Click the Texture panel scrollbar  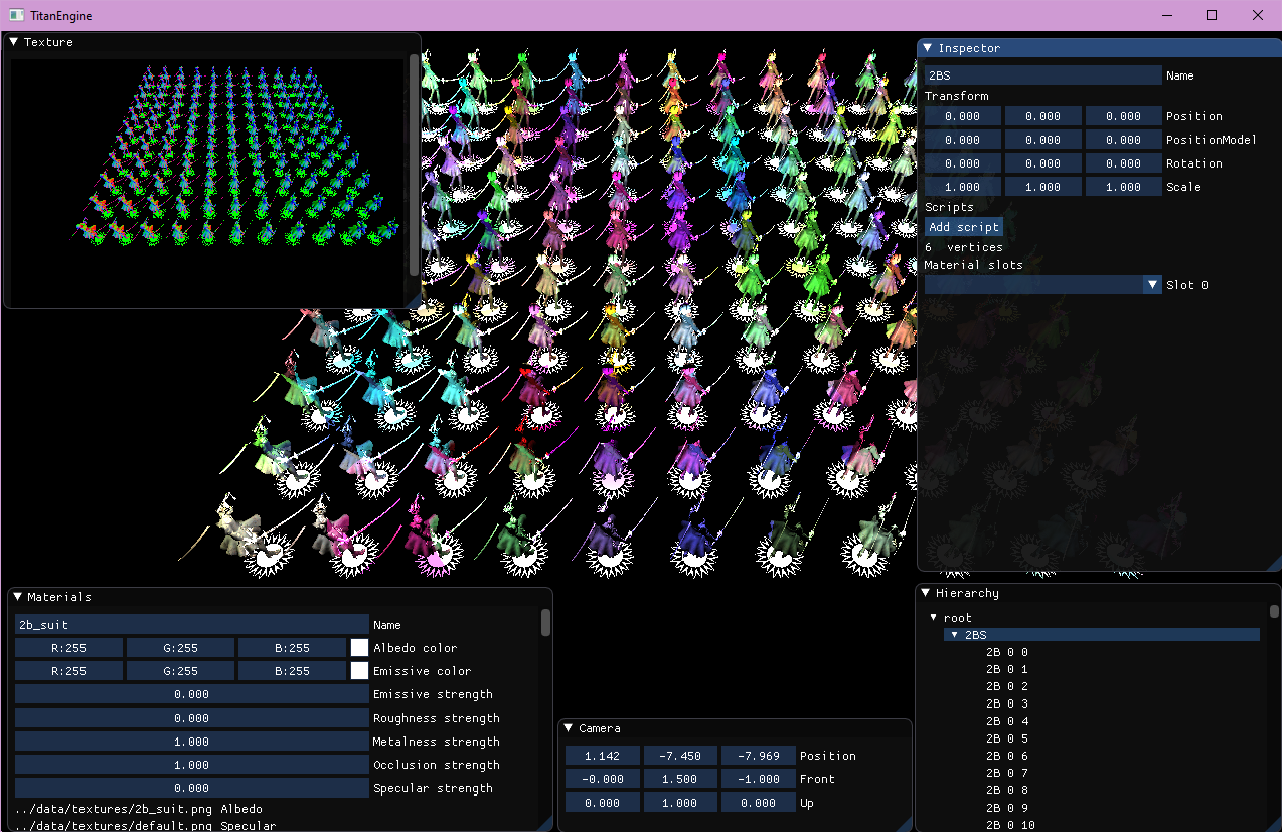pos(414,165)
